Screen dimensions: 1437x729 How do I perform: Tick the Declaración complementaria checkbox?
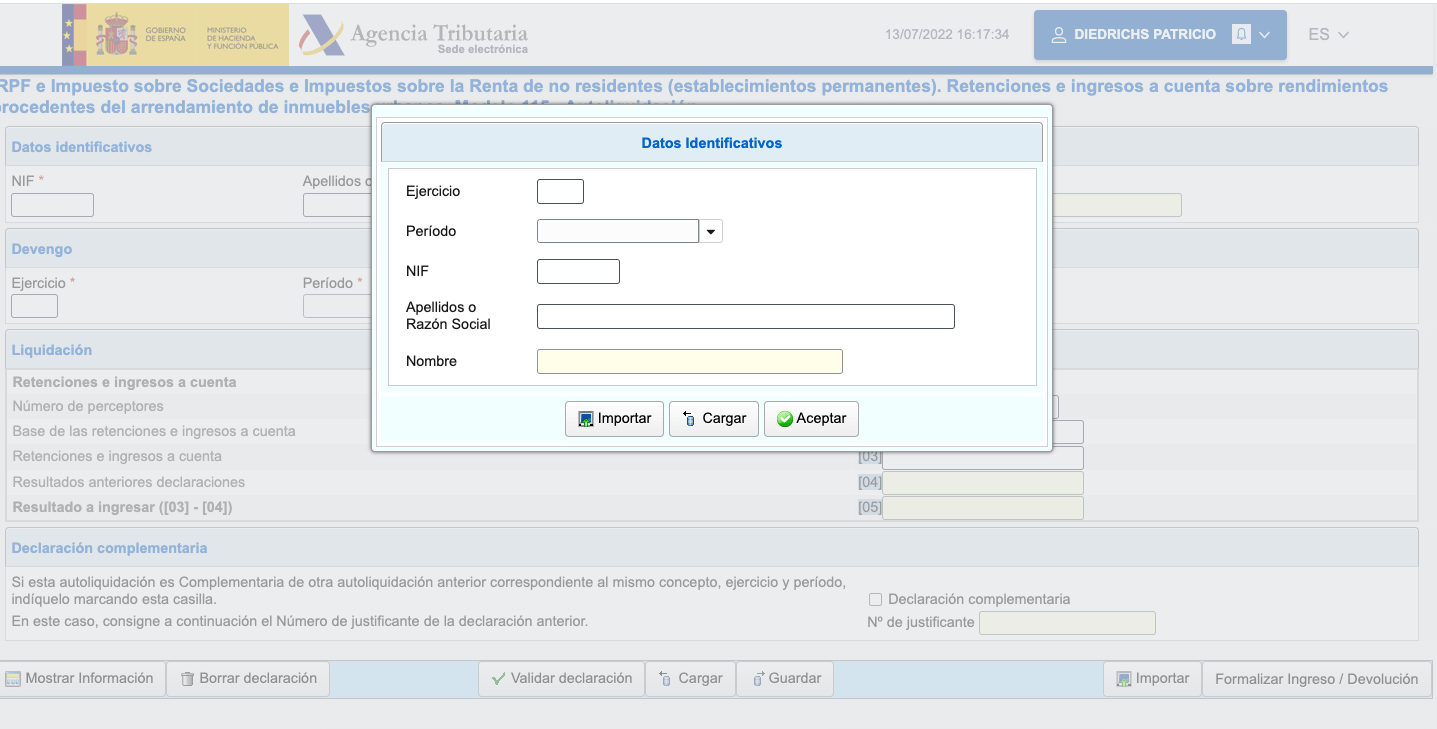pos(875,600)
